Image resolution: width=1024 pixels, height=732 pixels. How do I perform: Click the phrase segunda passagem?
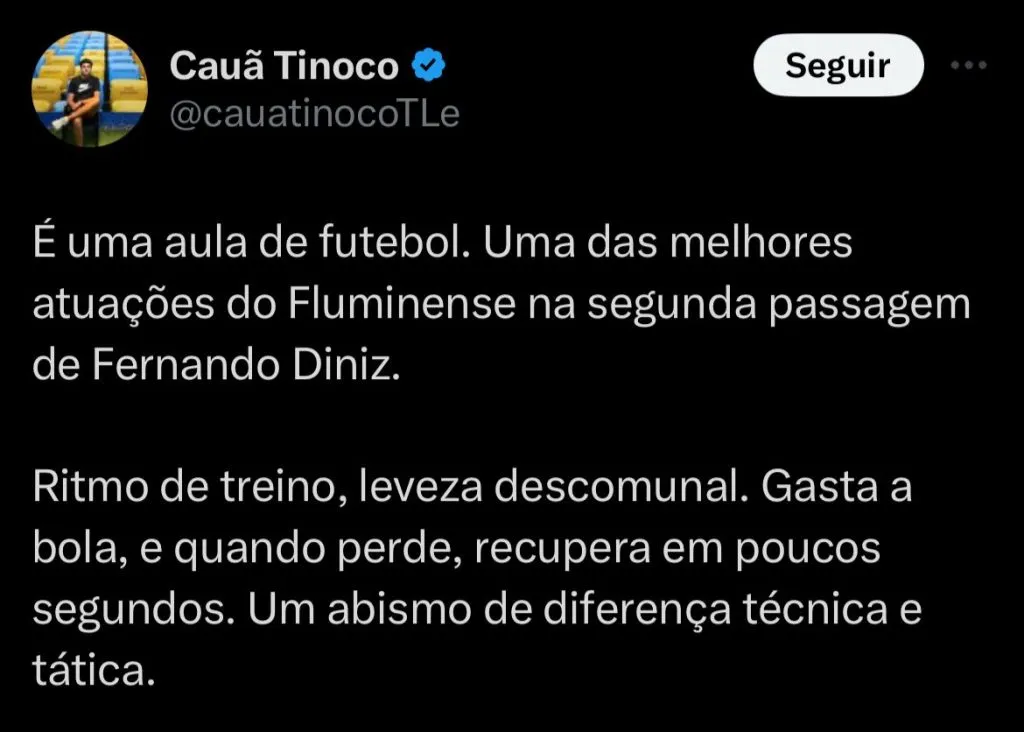[778, 305]
